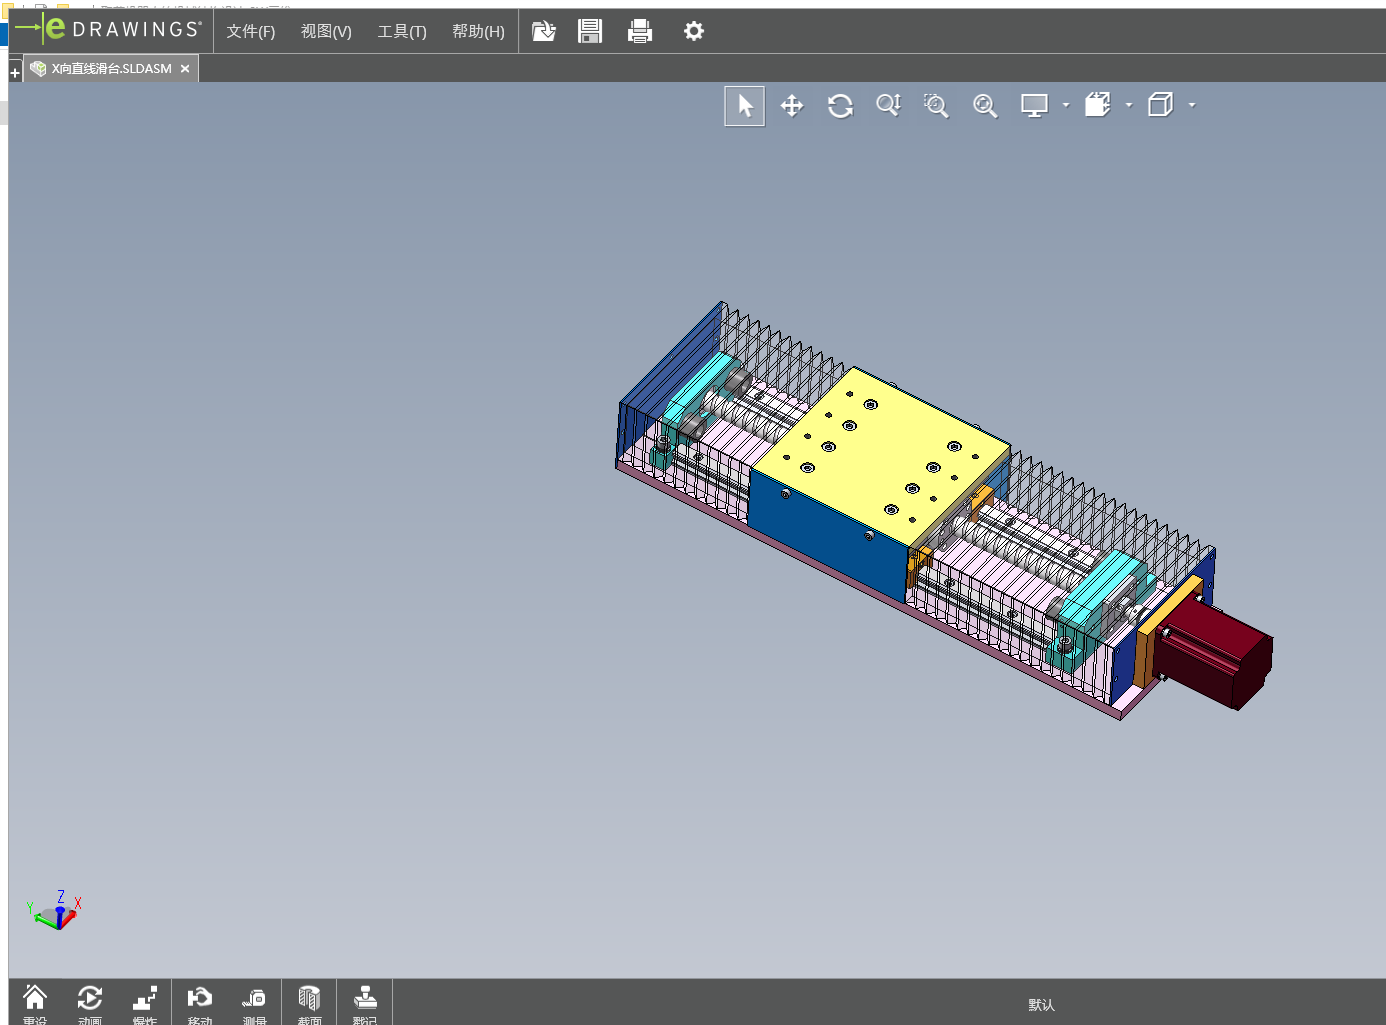1386x1025 pixels.
Task: Click the Zoom to Fit magnifier
Action: 985,106
